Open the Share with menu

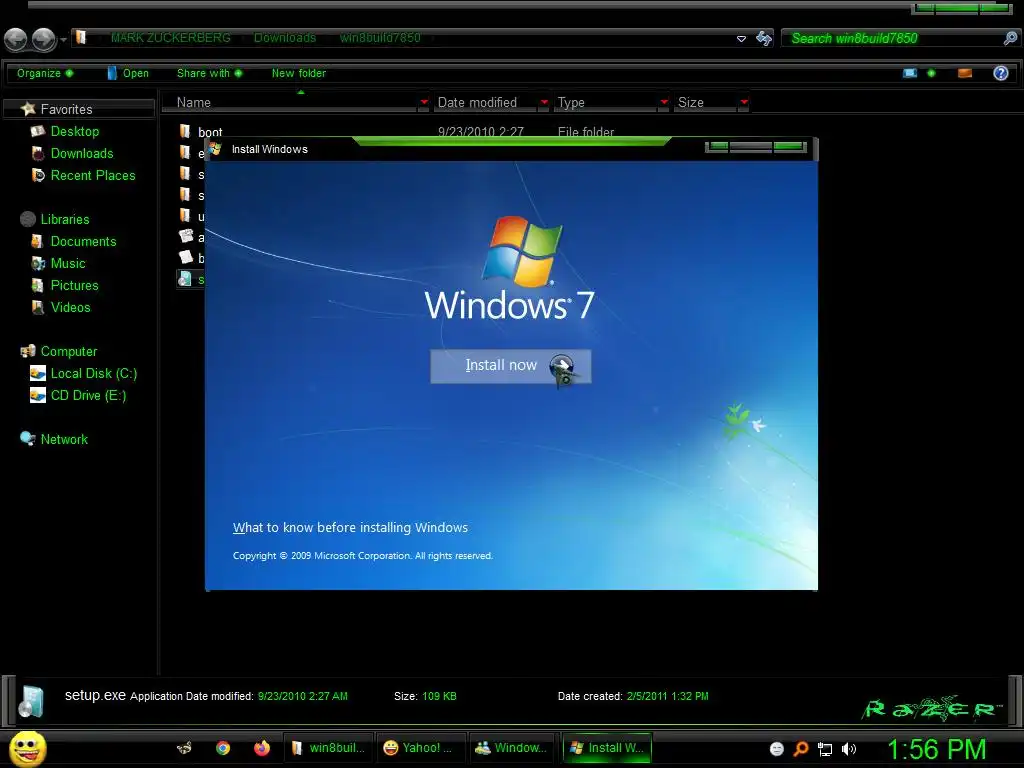tap(209, 73)
